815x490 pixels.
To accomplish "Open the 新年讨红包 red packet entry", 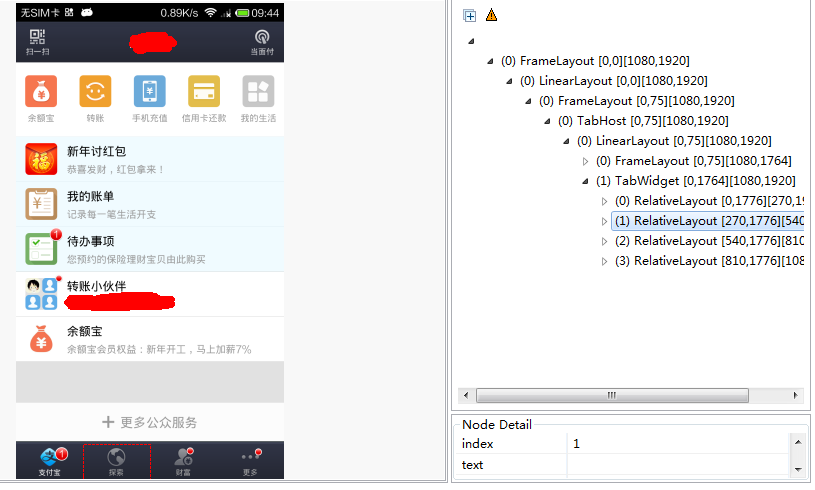I will pyautogui.click(x=150, y=160).
